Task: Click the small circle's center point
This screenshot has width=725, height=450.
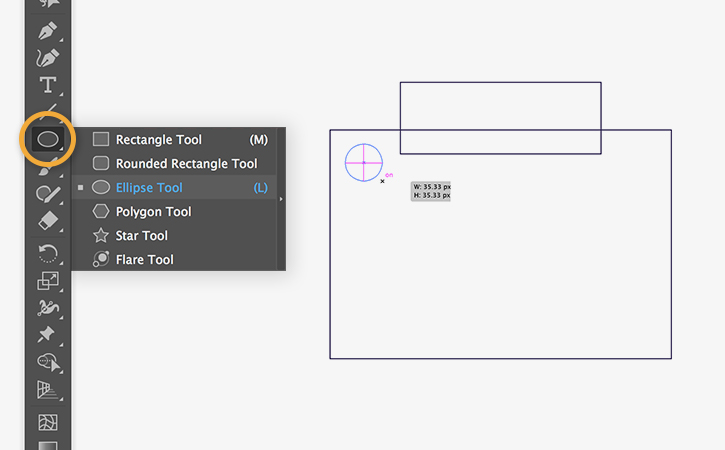Action: [x=364, y=162]
